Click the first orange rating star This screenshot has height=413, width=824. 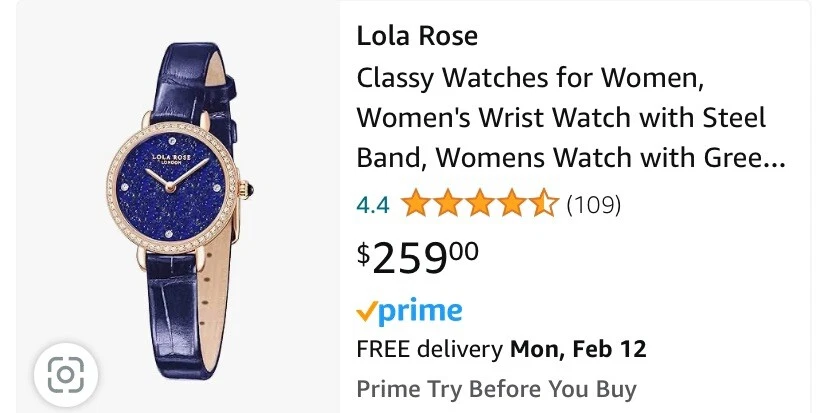[x=413, y=205]
